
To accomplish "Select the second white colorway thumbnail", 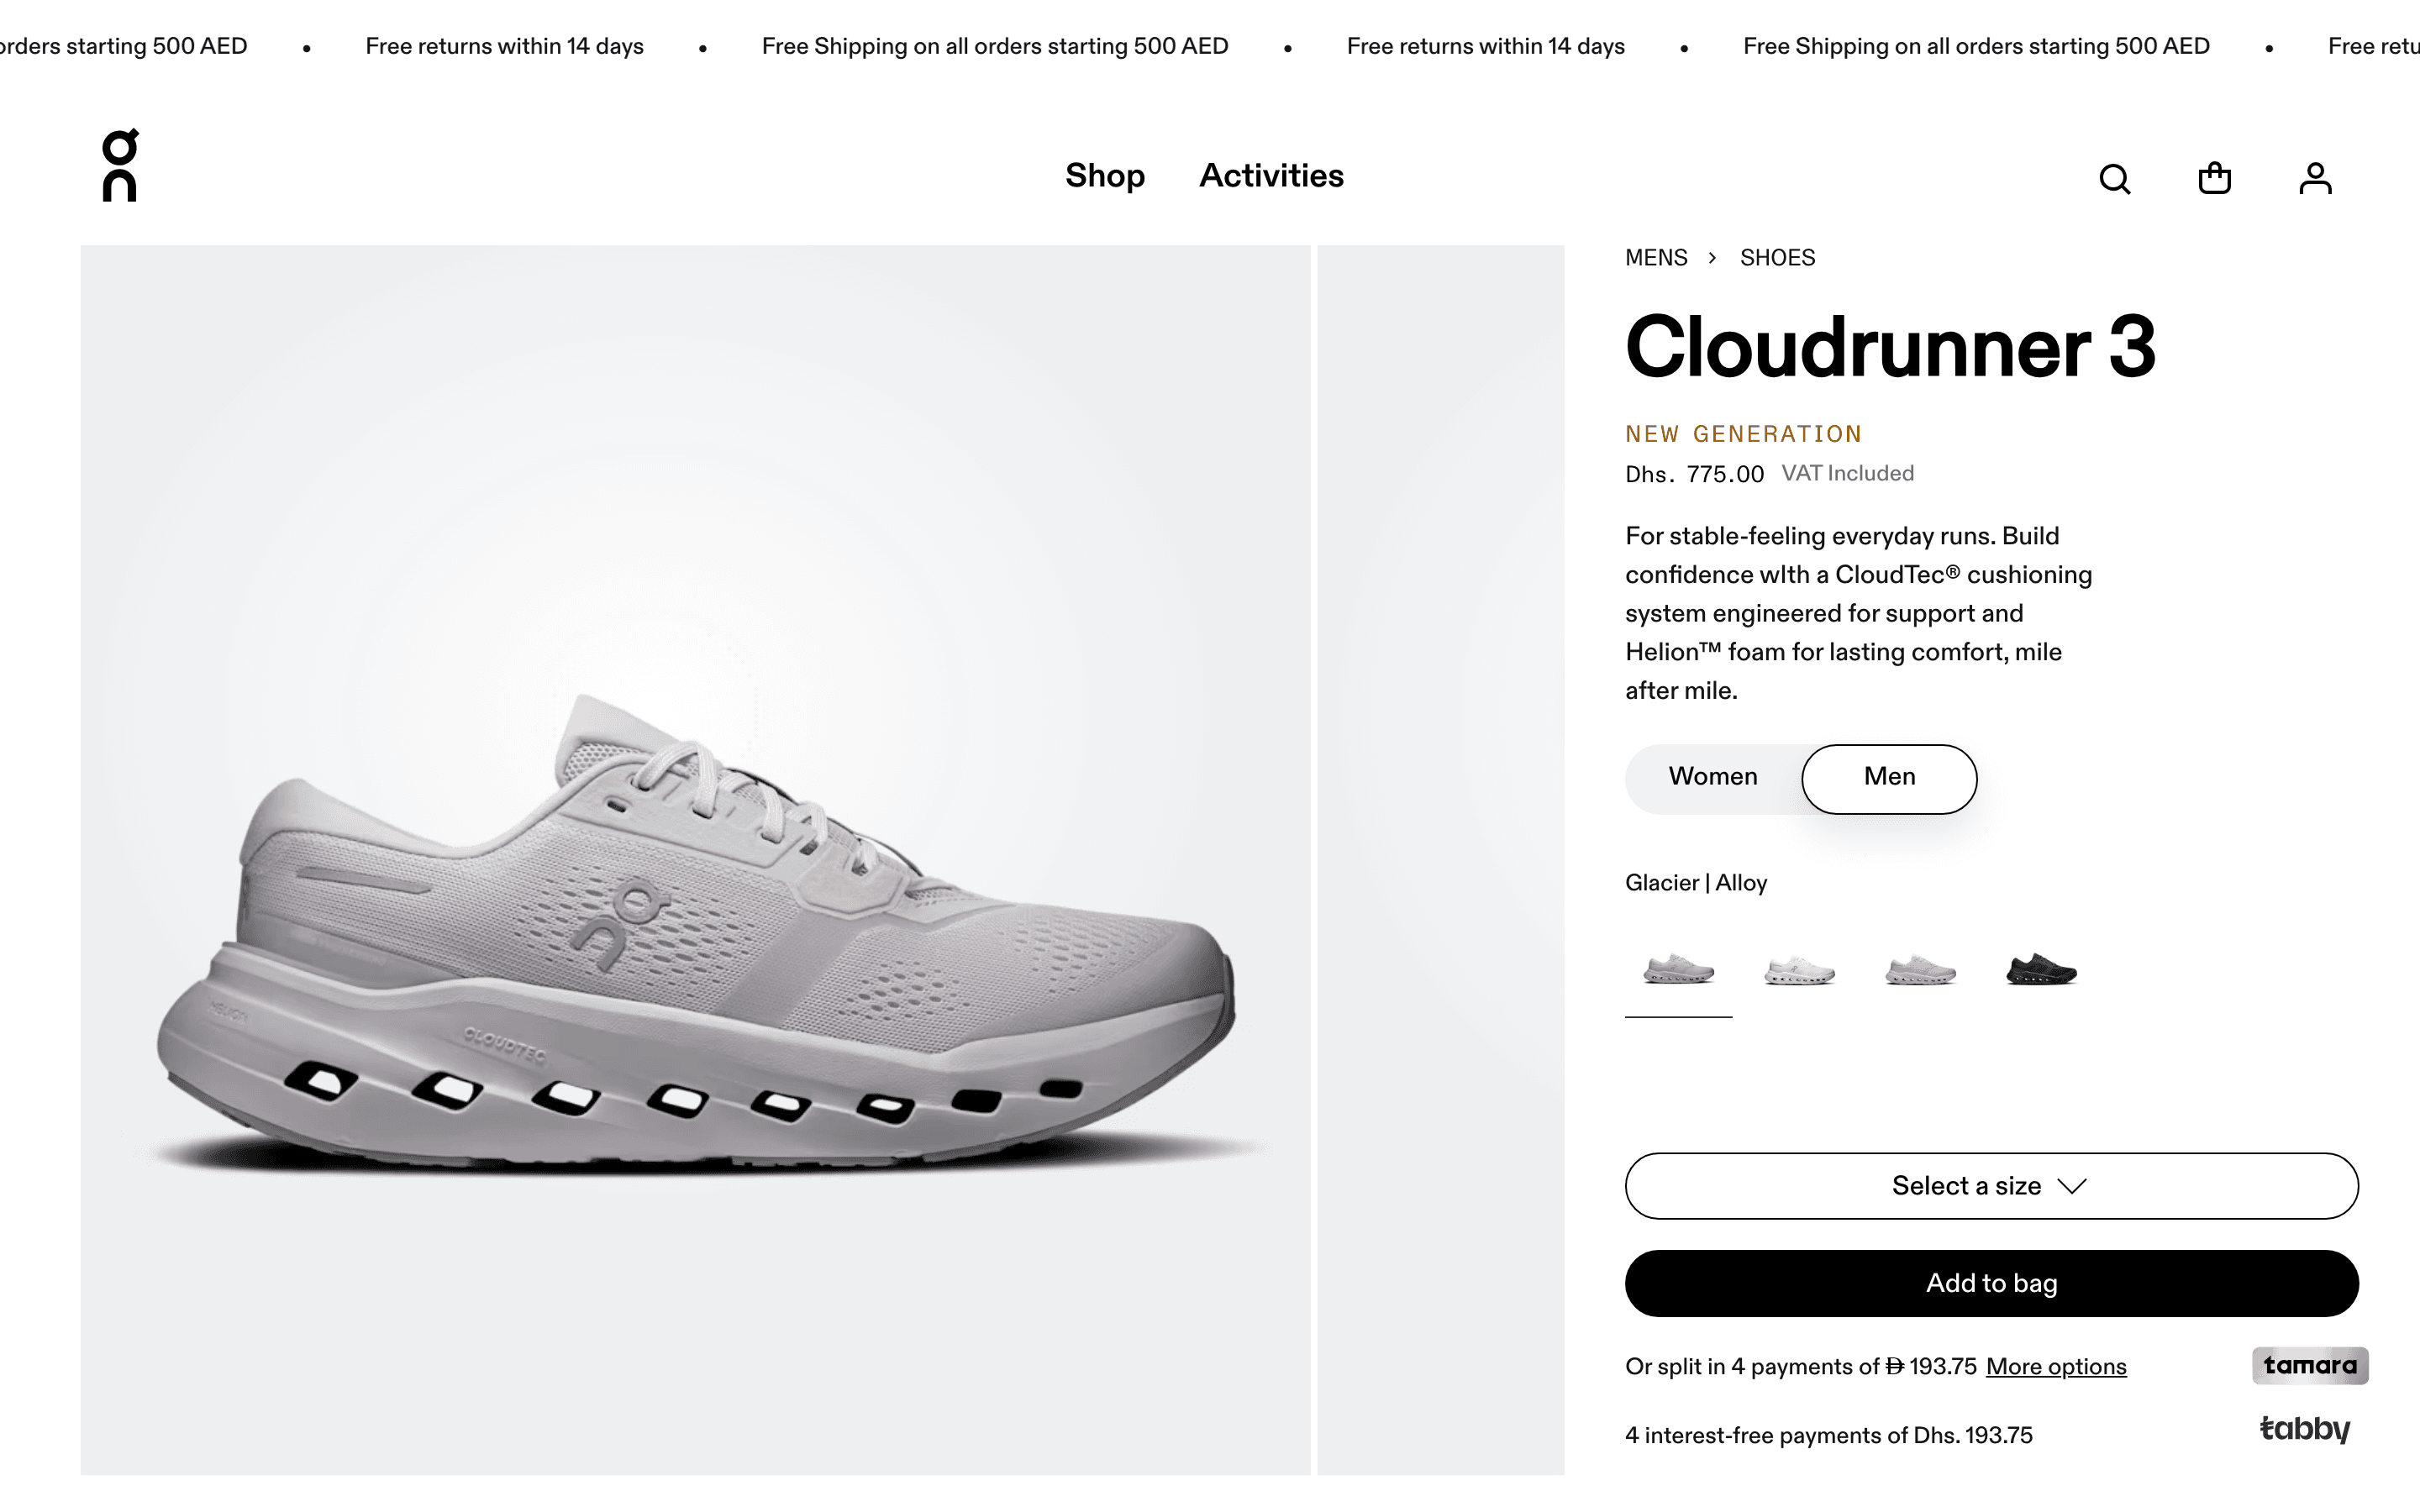I will click(1800, 968).
